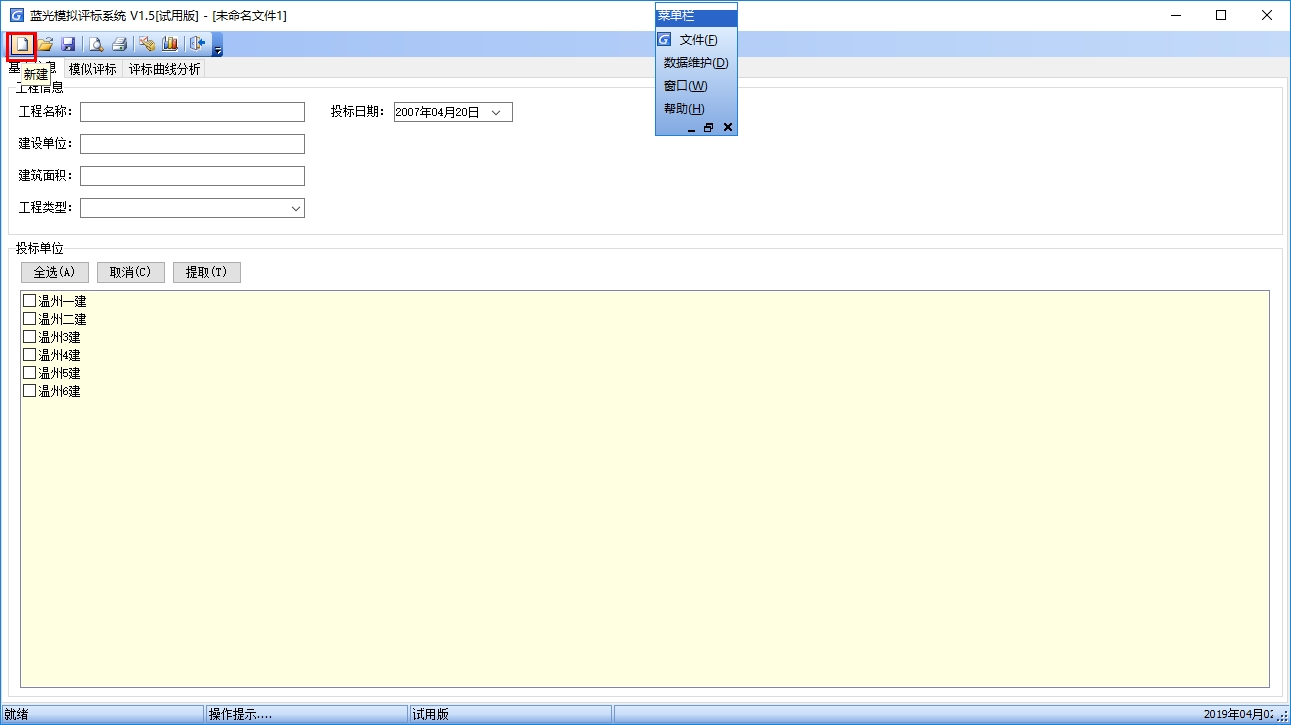Check the 温州5建 checkbox
1291x725 pixels.
tap(29, 373)
